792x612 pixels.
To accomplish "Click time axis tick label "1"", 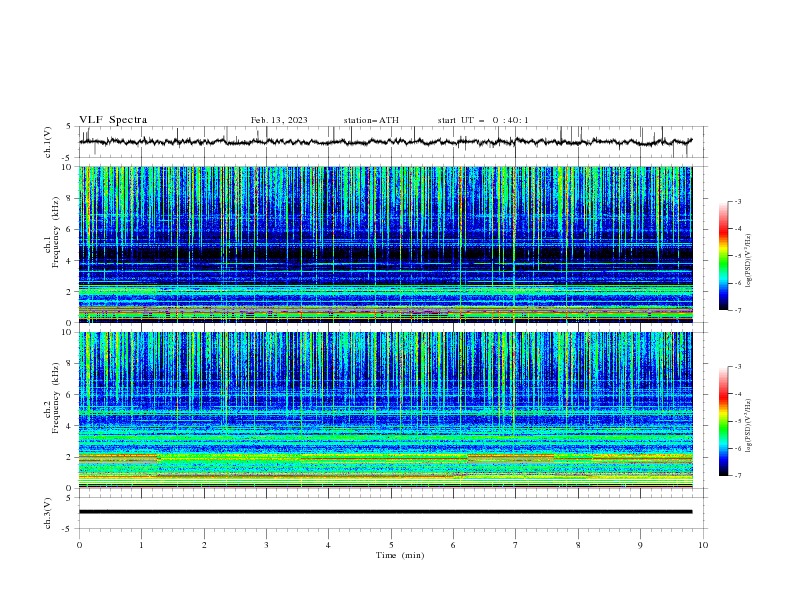I will [141, 545].
